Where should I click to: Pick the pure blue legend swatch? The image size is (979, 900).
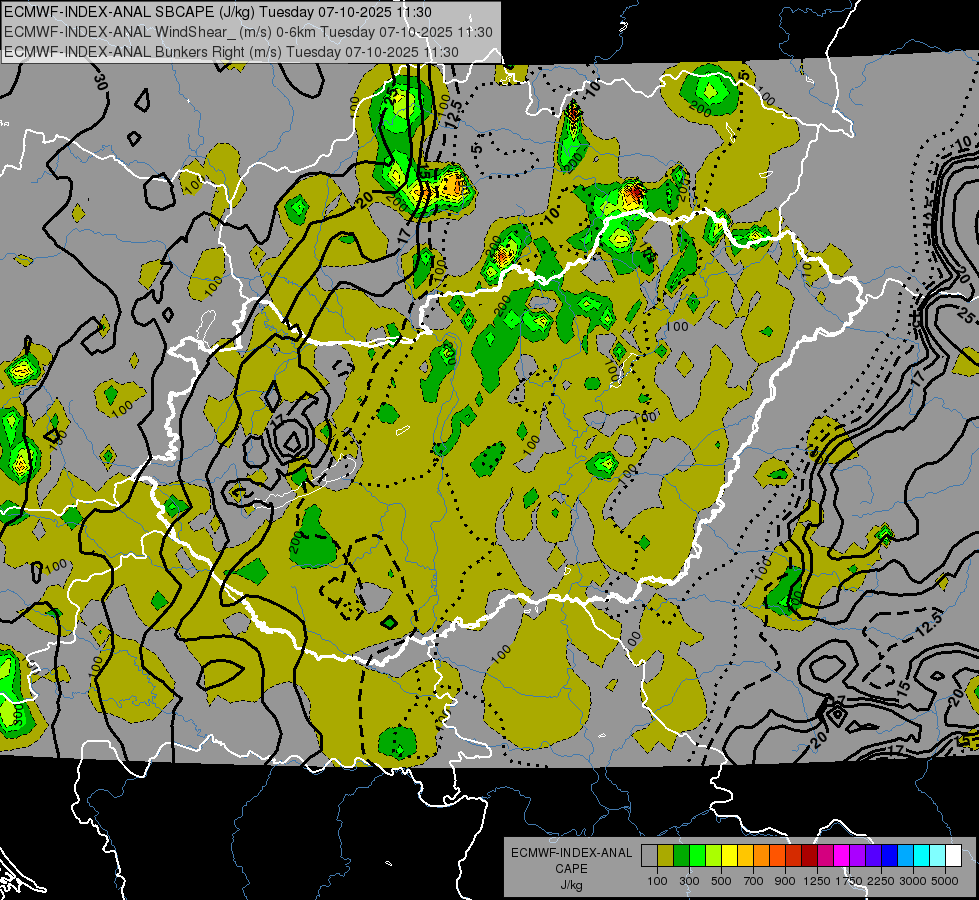coord(890,856)
